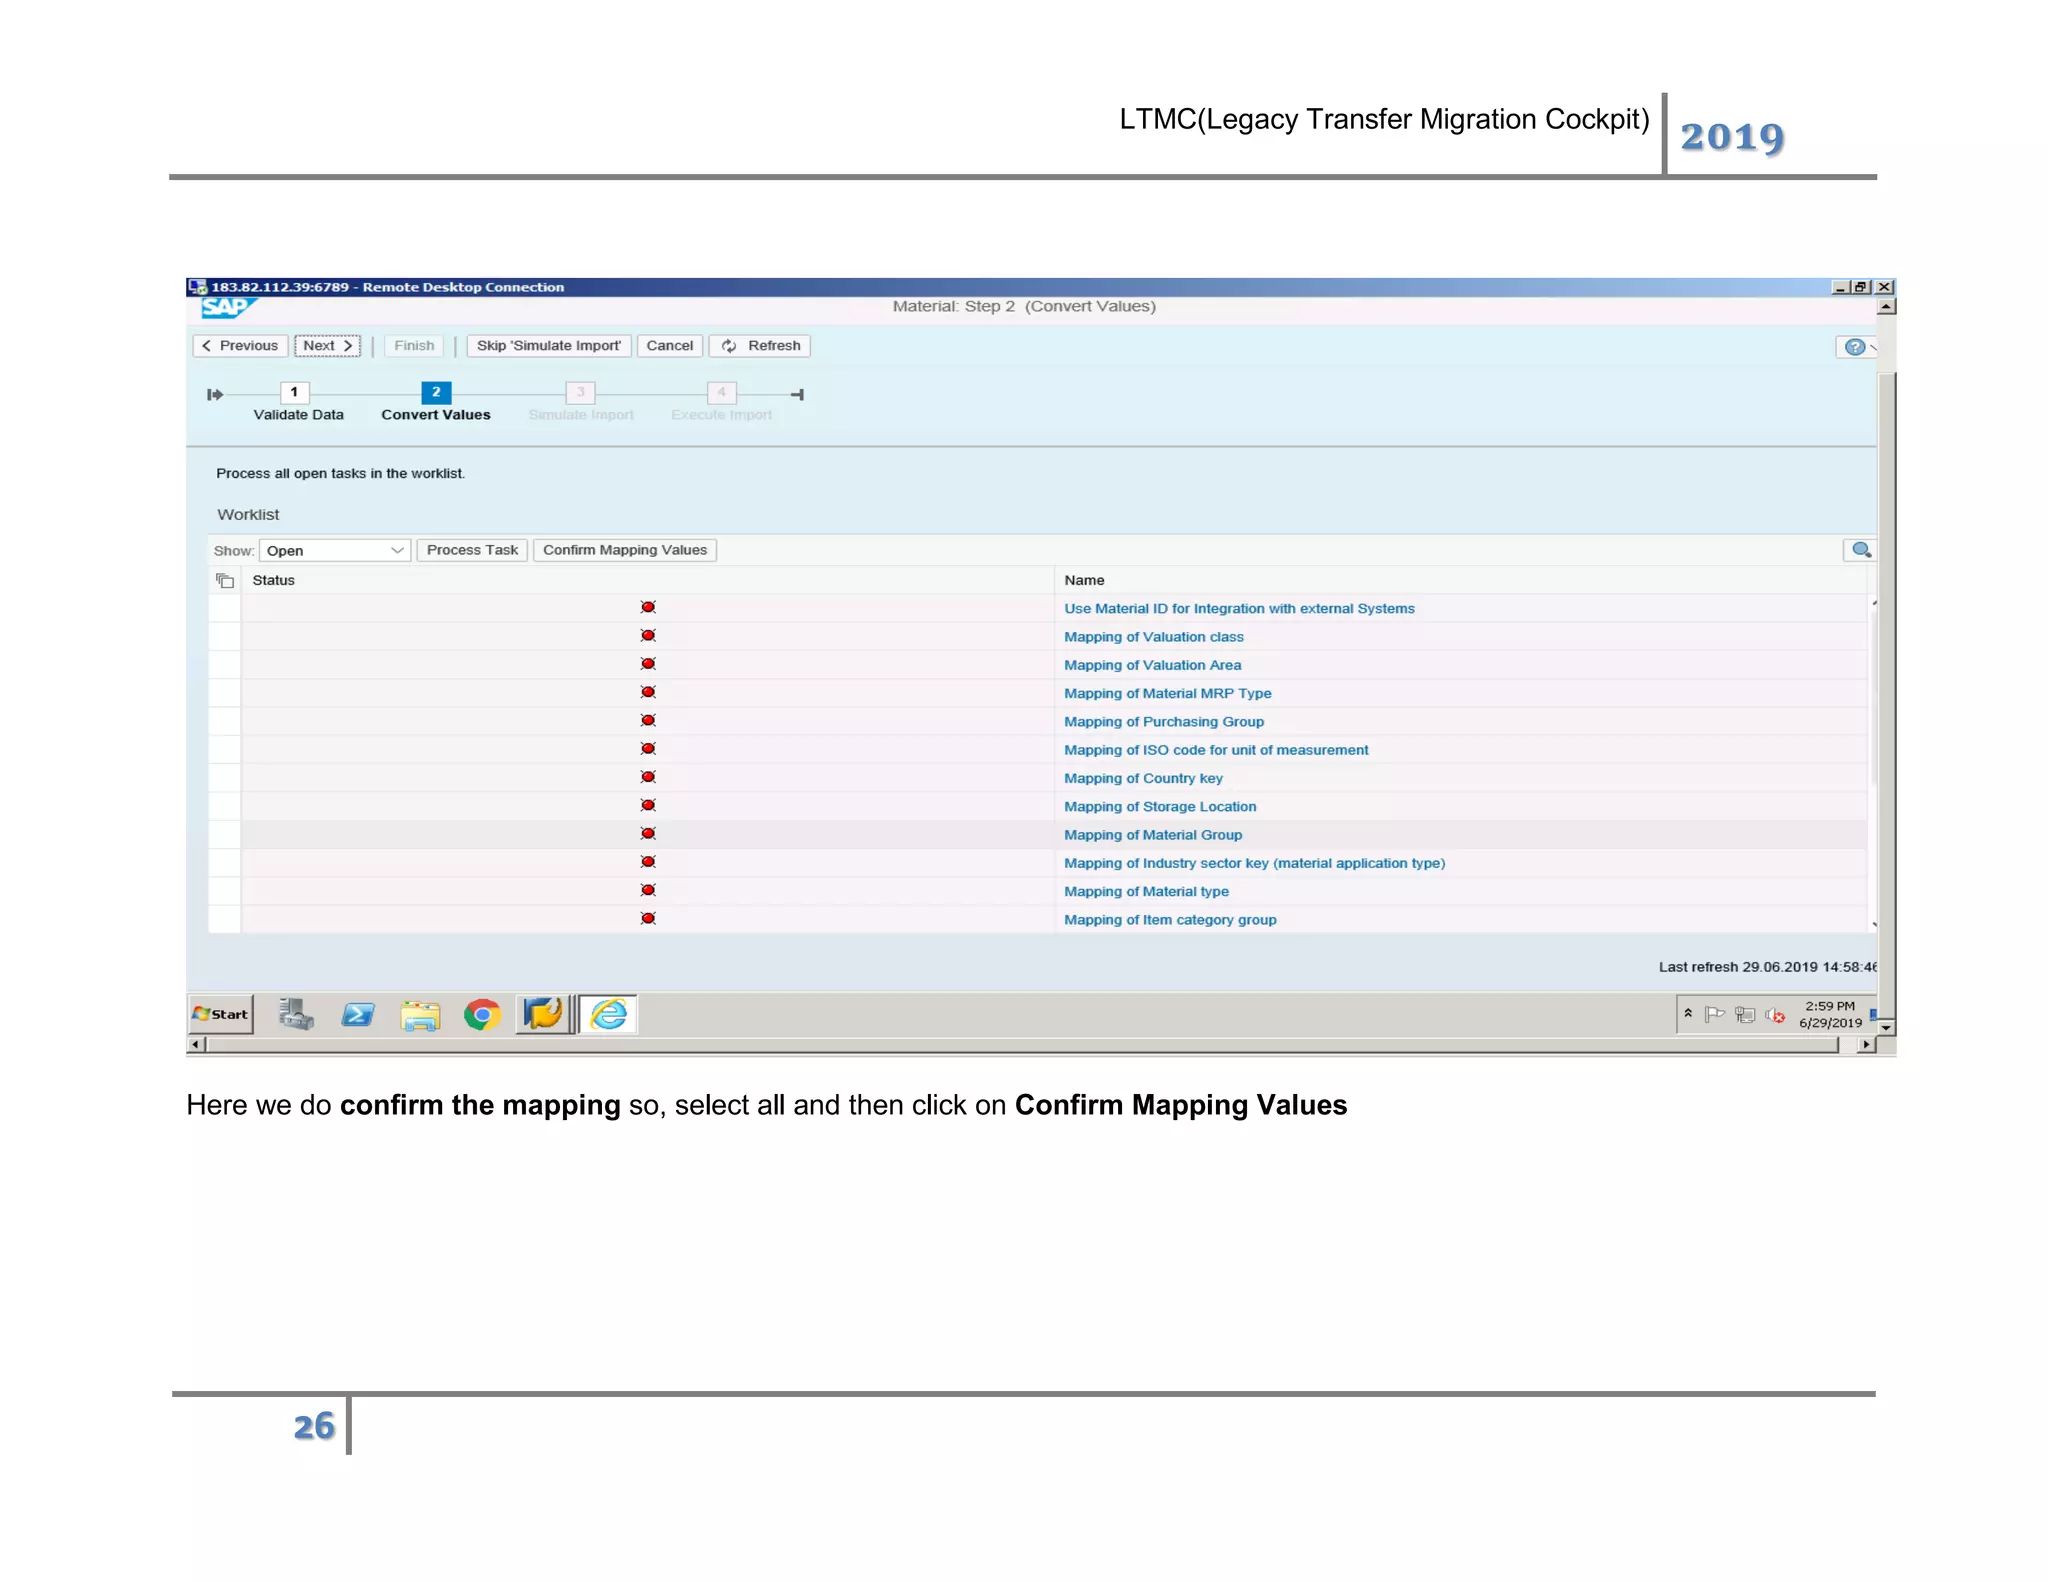This screenshot has width=2048, height=1582.
Task: Open the Show filter dropdown set to Open
Action: coord(335,551)
